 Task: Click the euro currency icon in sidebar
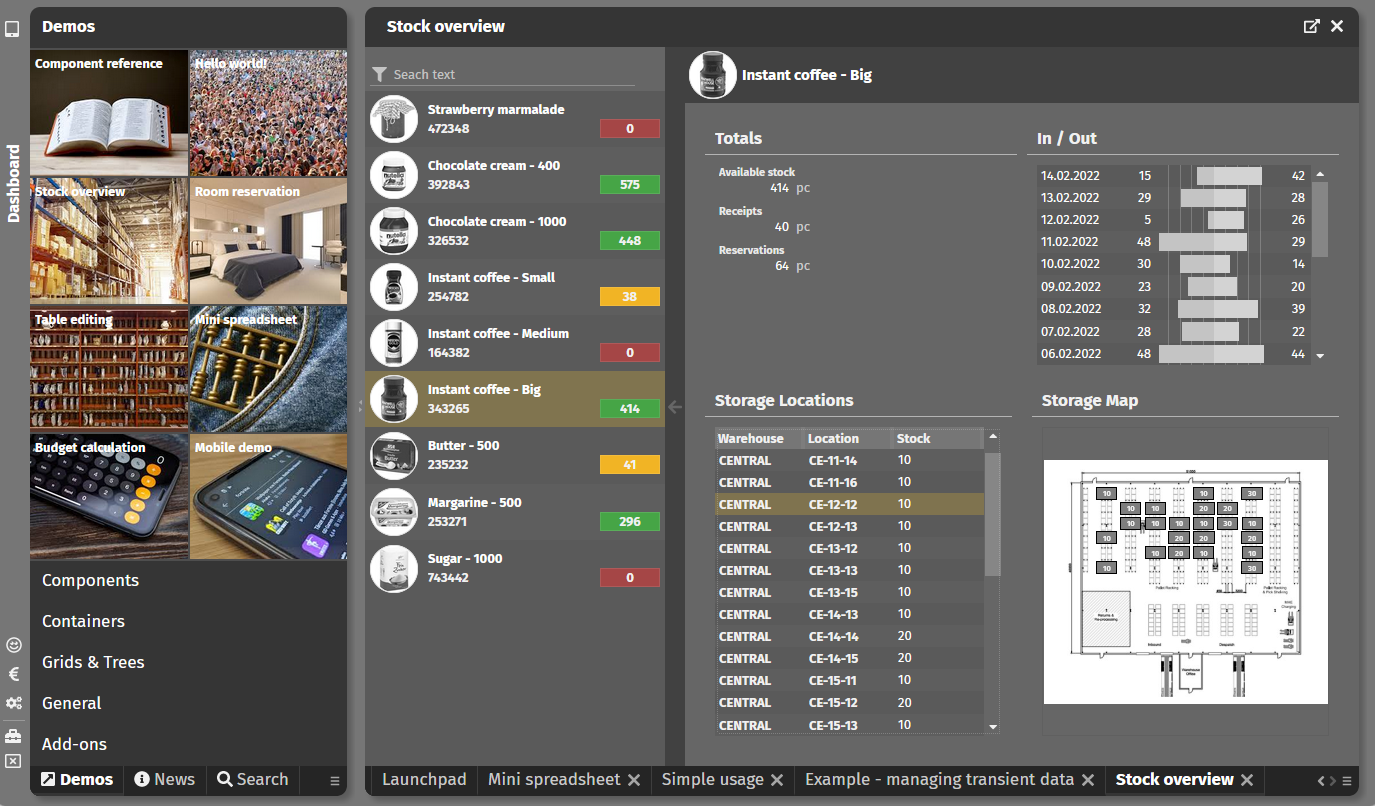coord(13,674)
